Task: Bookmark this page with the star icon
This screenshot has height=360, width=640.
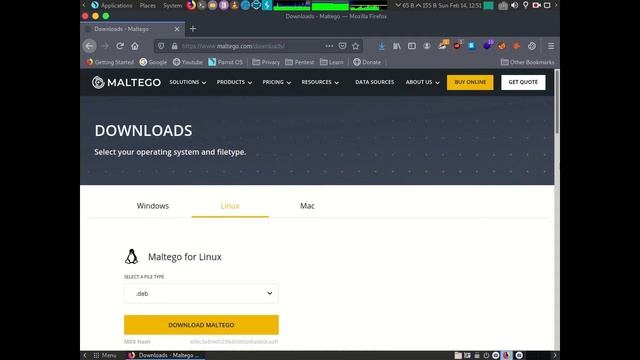Action: click(x=356, y=46)
